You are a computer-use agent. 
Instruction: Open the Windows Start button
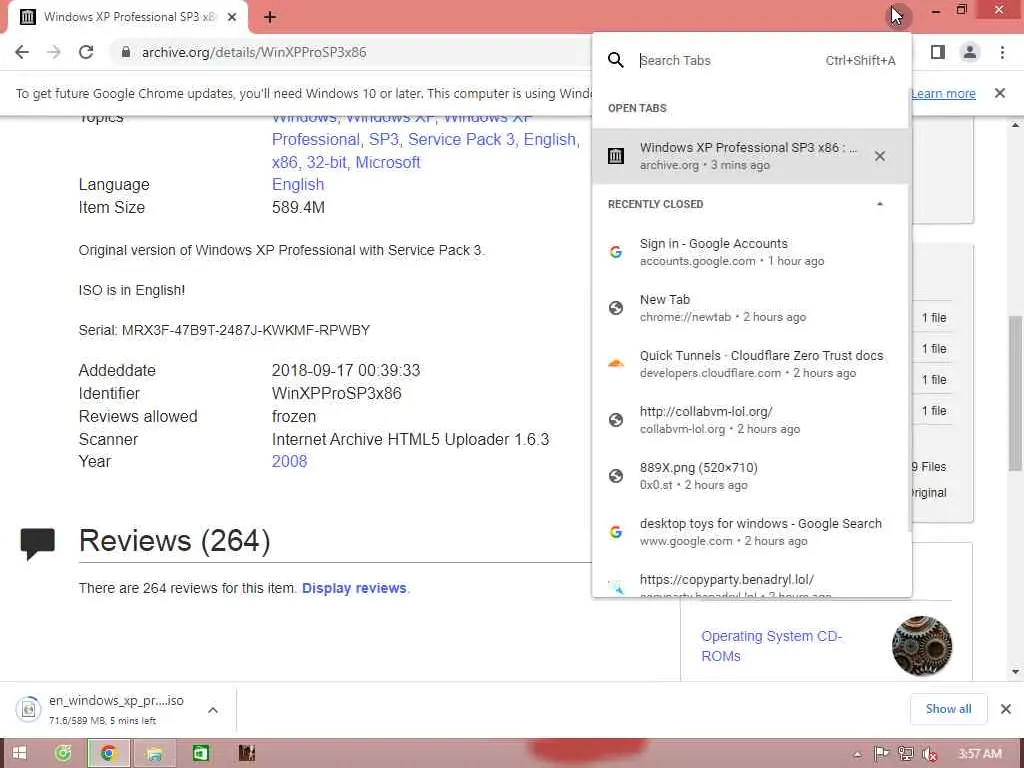(x=20, y=754)
